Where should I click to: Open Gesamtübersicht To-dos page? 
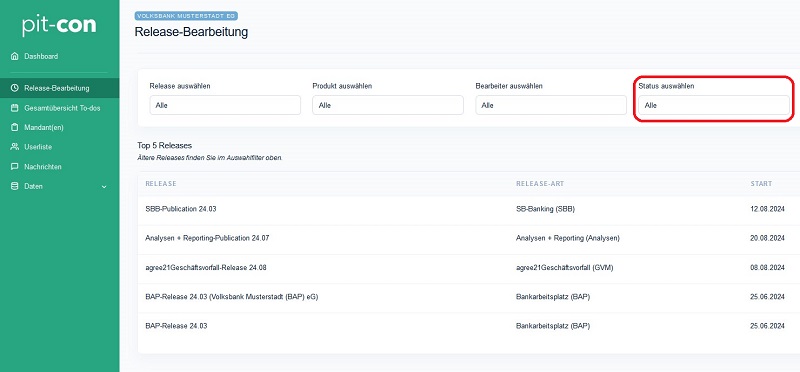62,108
